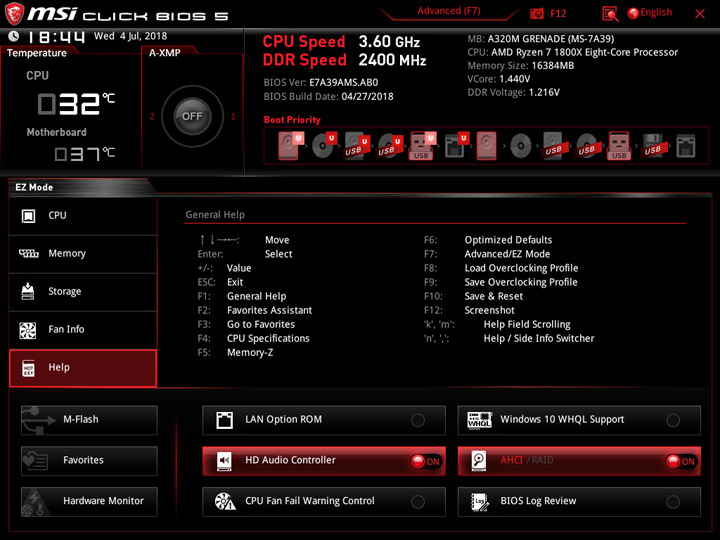
Task: Enable CPU Fan Fail Warning Control
Action: [x=418, y=501]
